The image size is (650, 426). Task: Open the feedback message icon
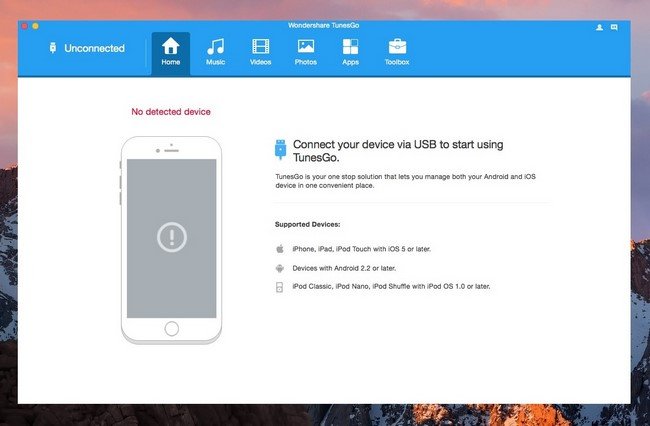click(614, 27)
